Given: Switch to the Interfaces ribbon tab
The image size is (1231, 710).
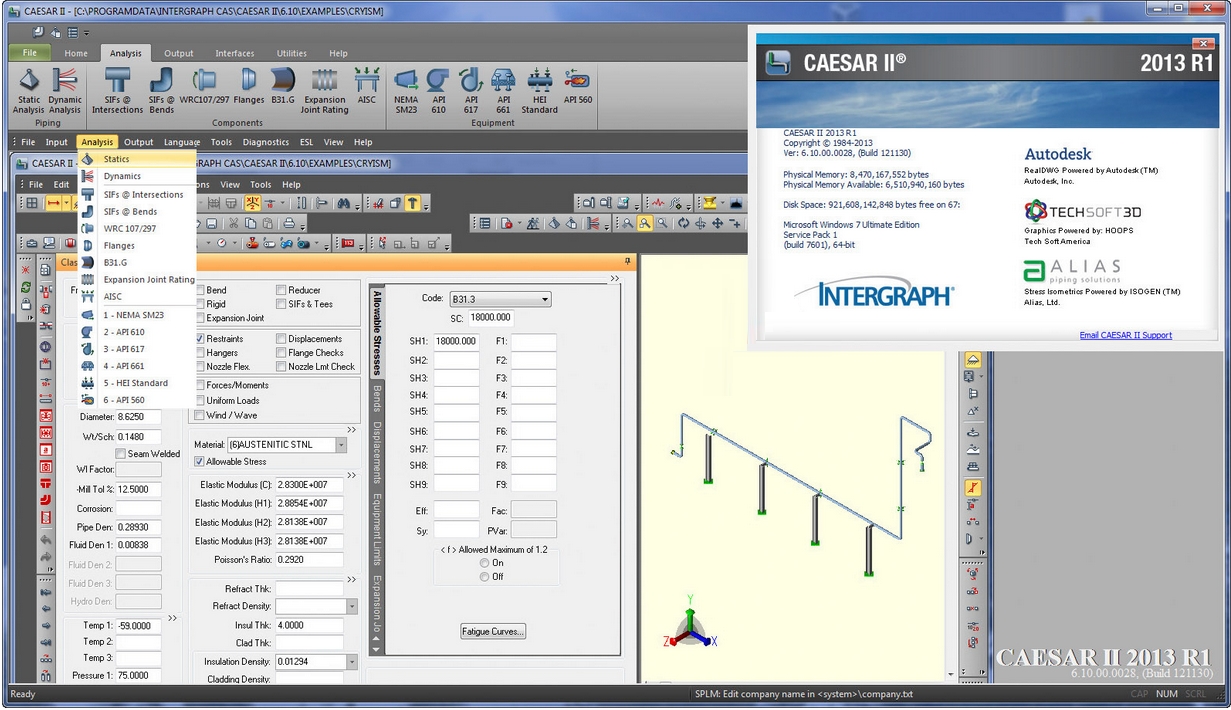Looking at the screenshot, I should [235, 53].
